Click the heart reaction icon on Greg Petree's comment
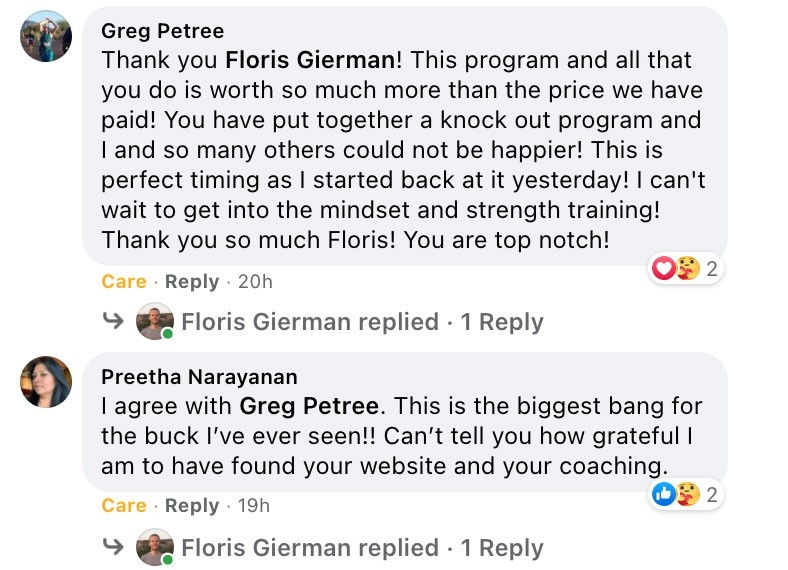 click(663, 269)
